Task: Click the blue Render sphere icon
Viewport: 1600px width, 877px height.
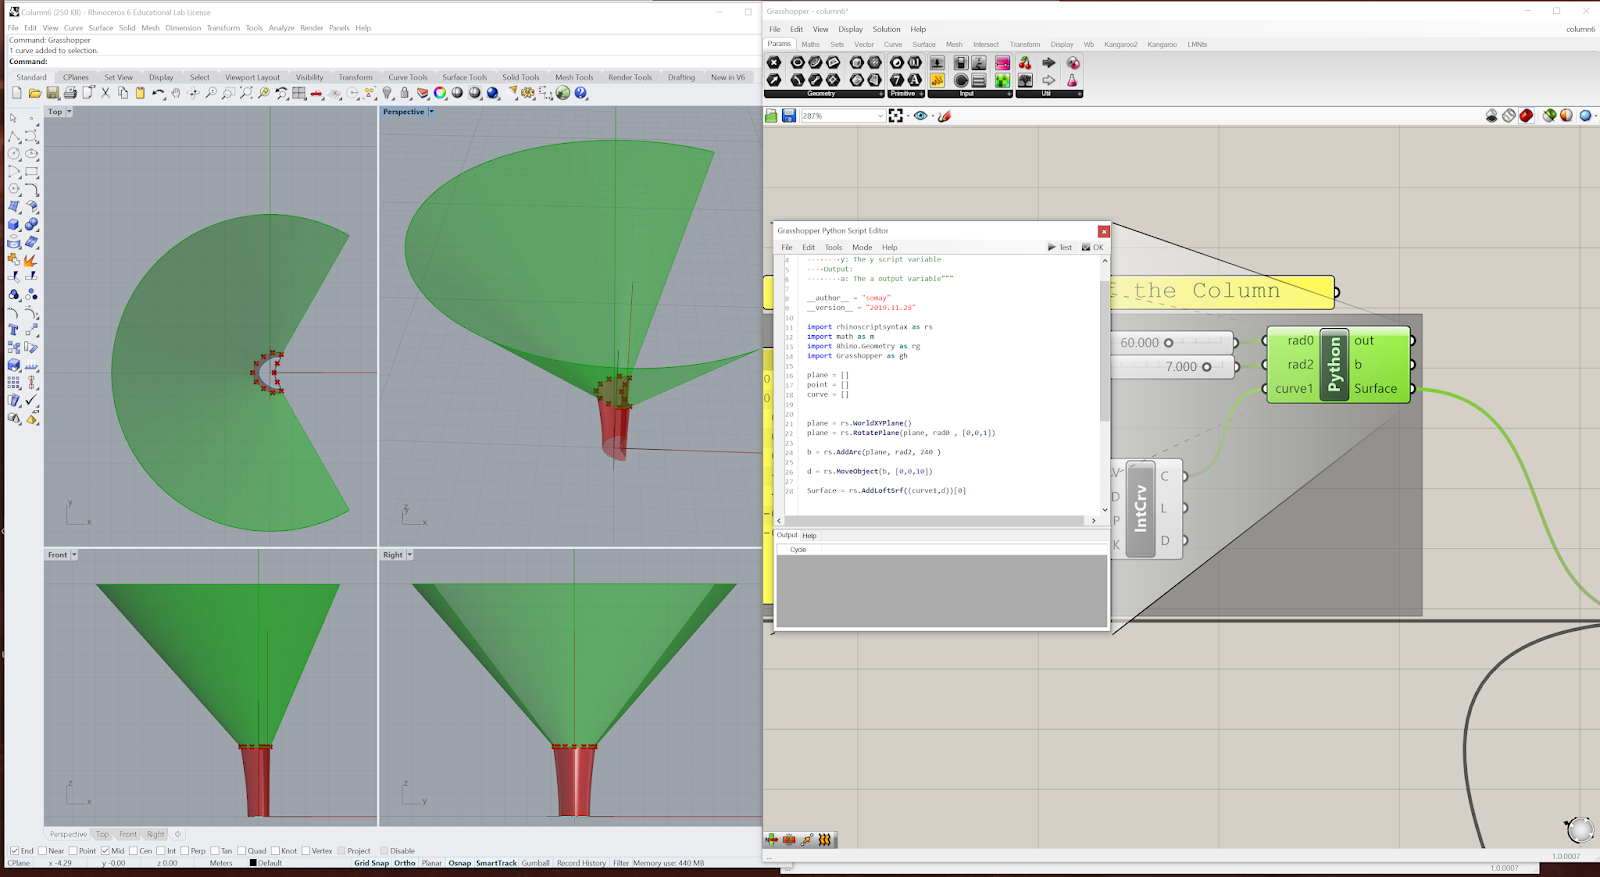Action: pos(493,93)
